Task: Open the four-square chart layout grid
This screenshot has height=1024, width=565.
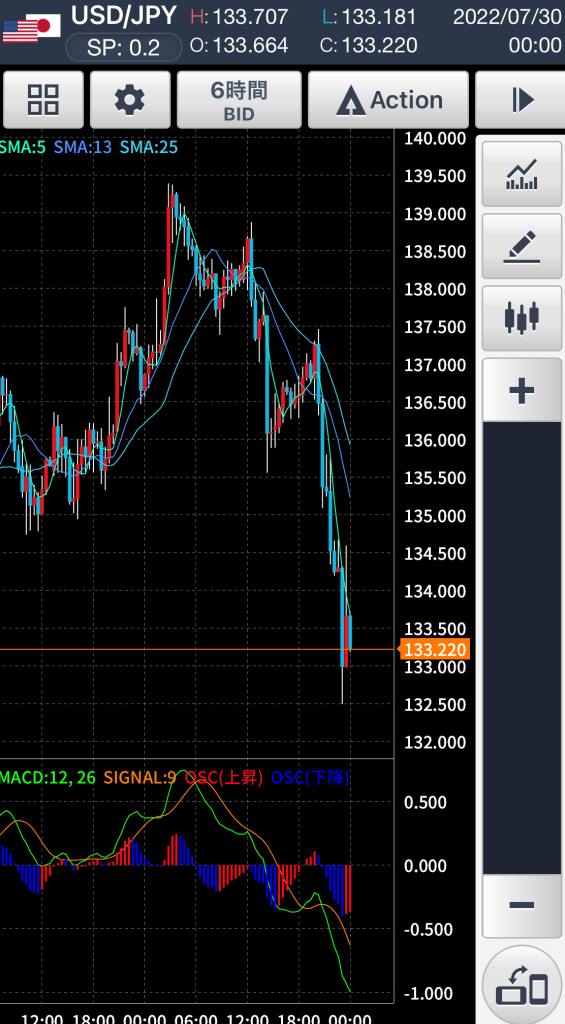Action: pyautogui.click(x=43, y=100)
